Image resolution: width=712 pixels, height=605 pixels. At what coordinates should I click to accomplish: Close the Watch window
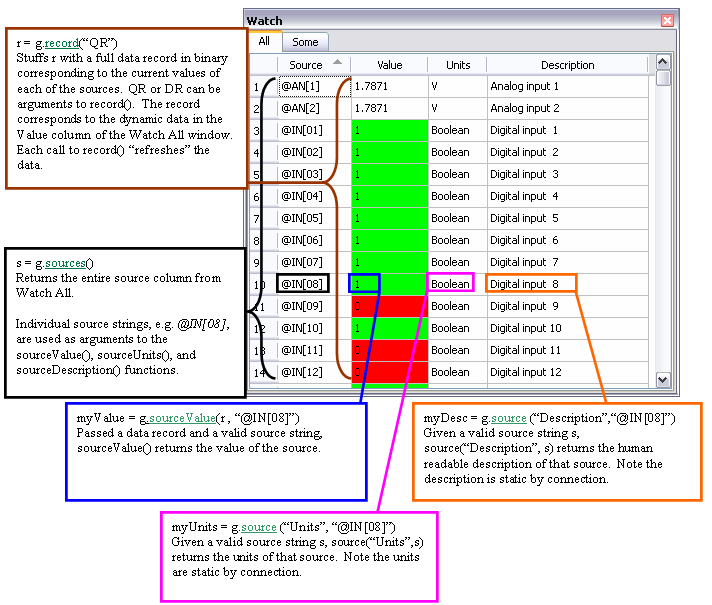tap(667, 20)
